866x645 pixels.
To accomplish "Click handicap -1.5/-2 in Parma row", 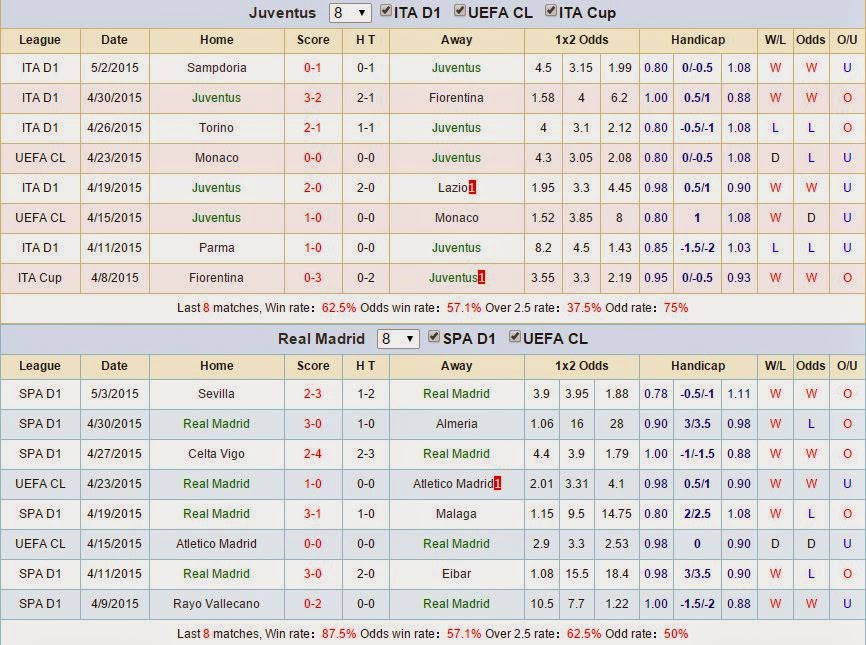I will [697, 248].
